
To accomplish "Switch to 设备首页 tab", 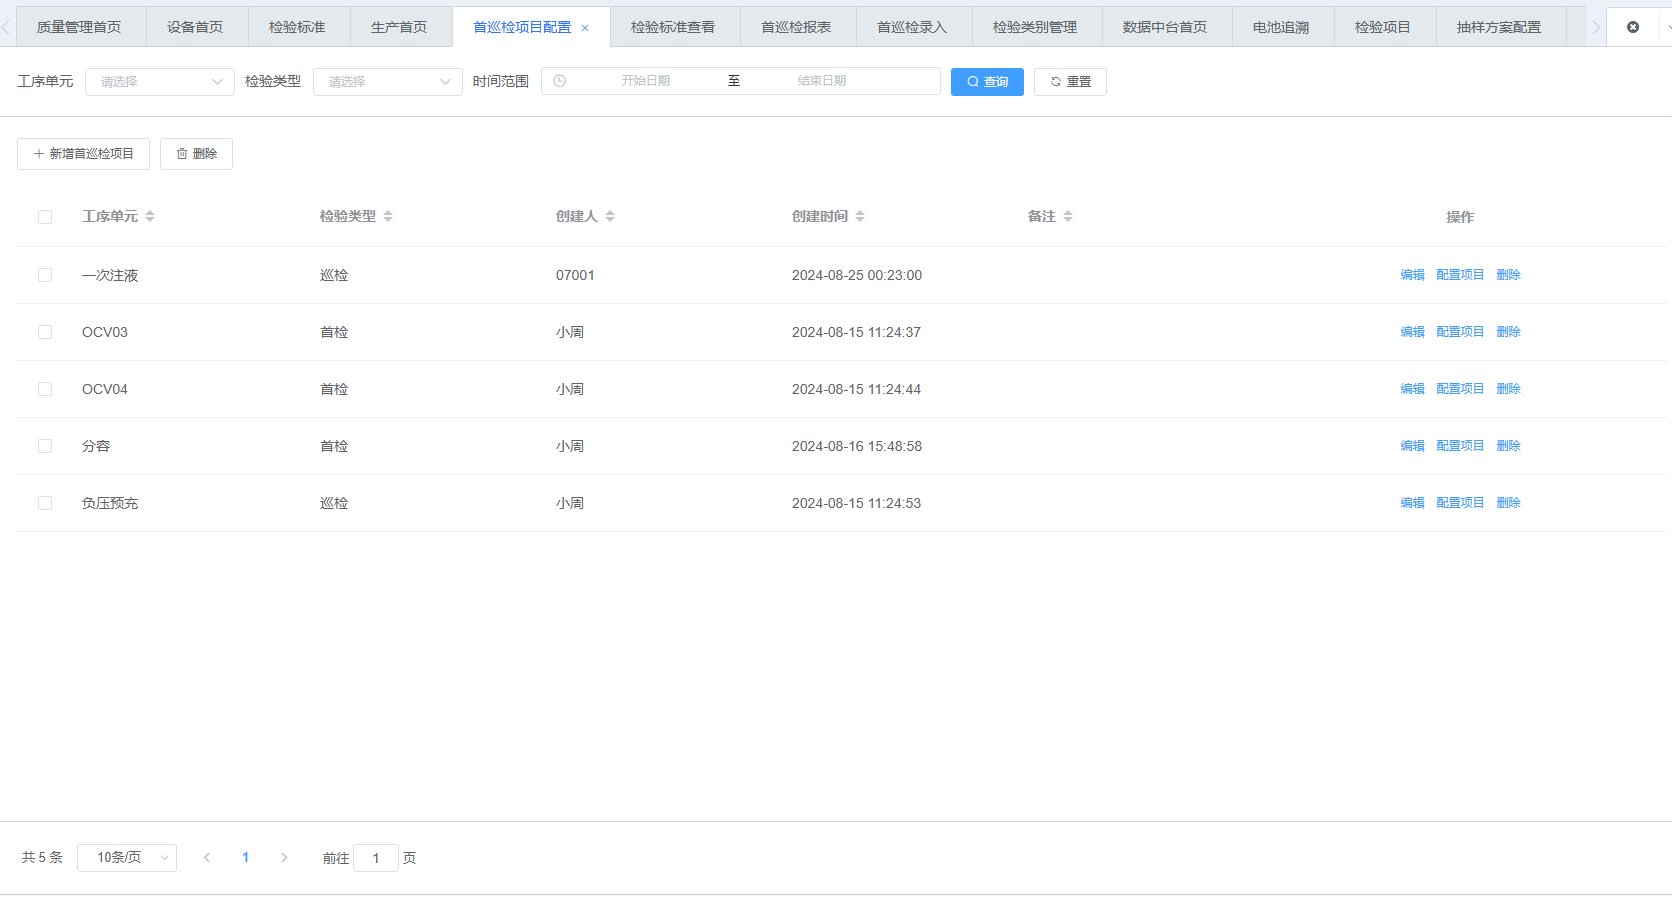I will [x=195, y=27].
